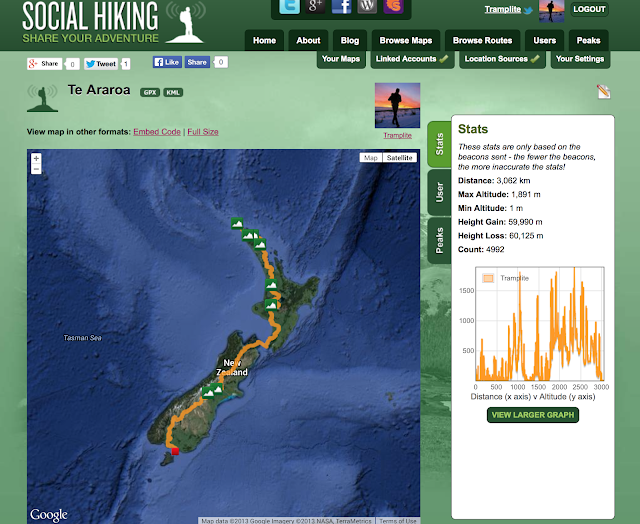This screenshot has height=524, width=640.
Task: Click Tramplite link under profile photo
Action: [x=398, y=135]
